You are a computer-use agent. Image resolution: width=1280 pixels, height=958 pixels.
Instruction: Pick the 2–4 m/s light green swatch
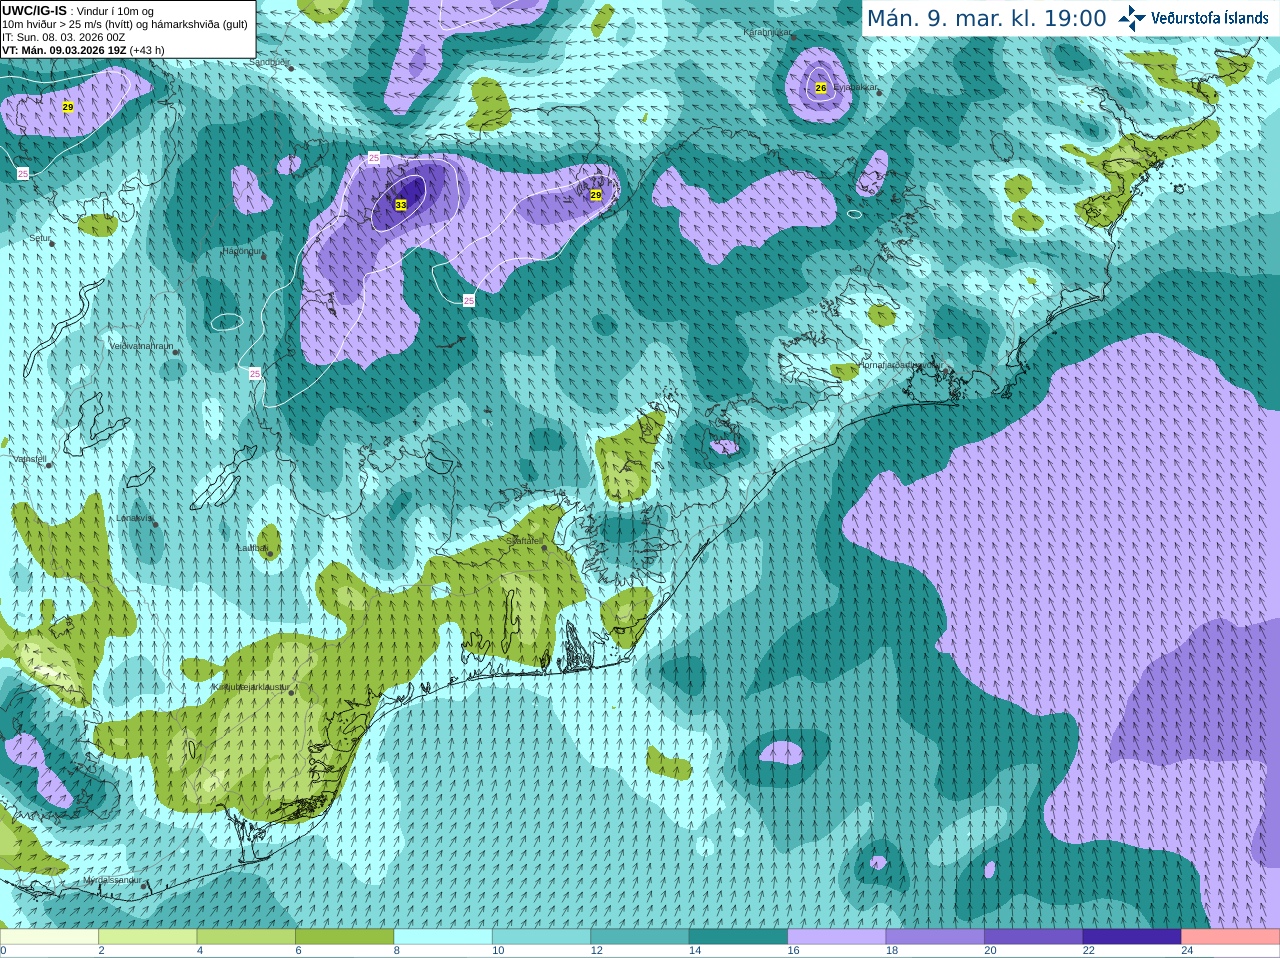point(147,936)
